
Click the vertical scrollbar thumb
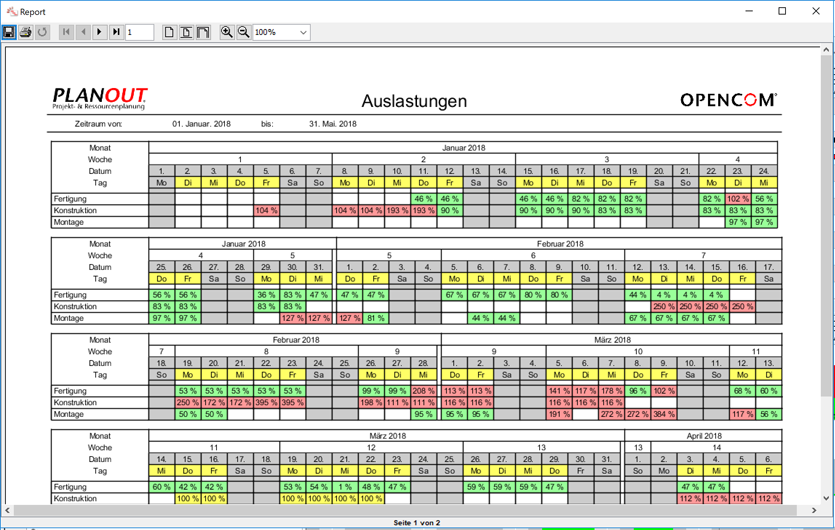pyautogui.click(x=826, y=226)
